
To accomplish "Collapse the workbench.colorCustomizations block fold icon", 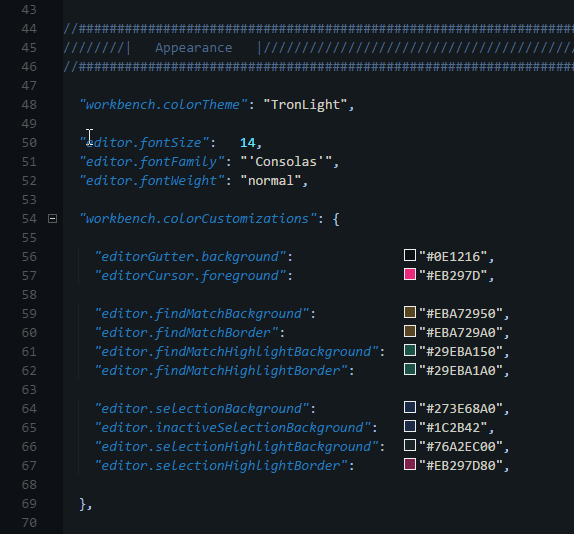I will pos(53,219).
